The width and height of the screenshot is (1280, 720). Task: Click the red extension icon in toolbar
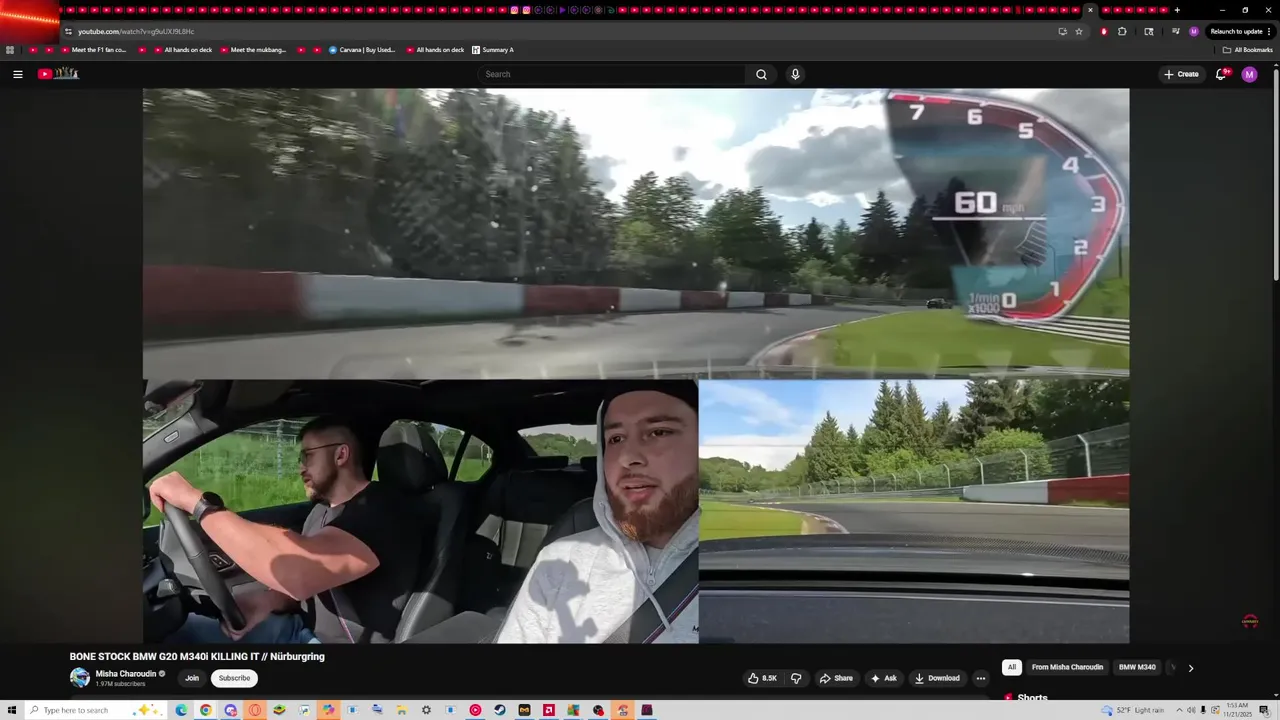click(1104, 31)
